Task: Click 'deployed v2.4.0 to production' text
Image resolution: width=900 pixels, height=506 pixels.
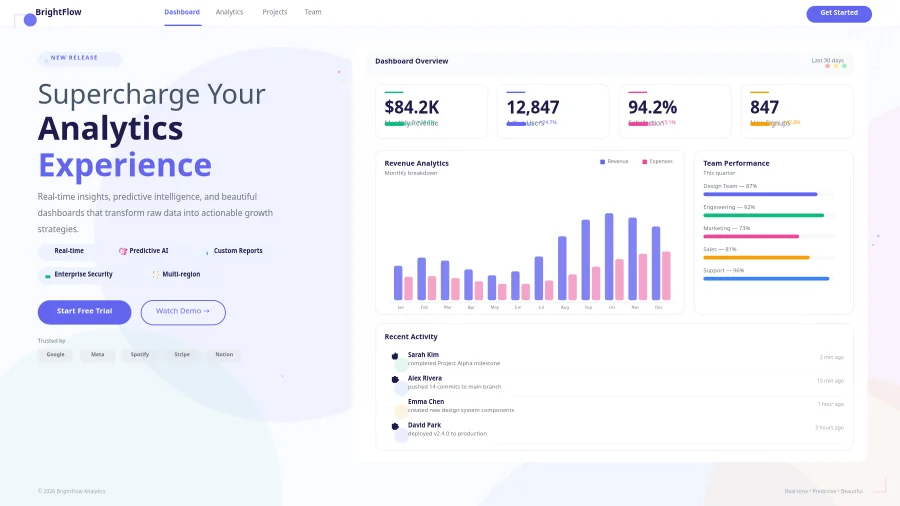Action: click(x=447, y=434)
